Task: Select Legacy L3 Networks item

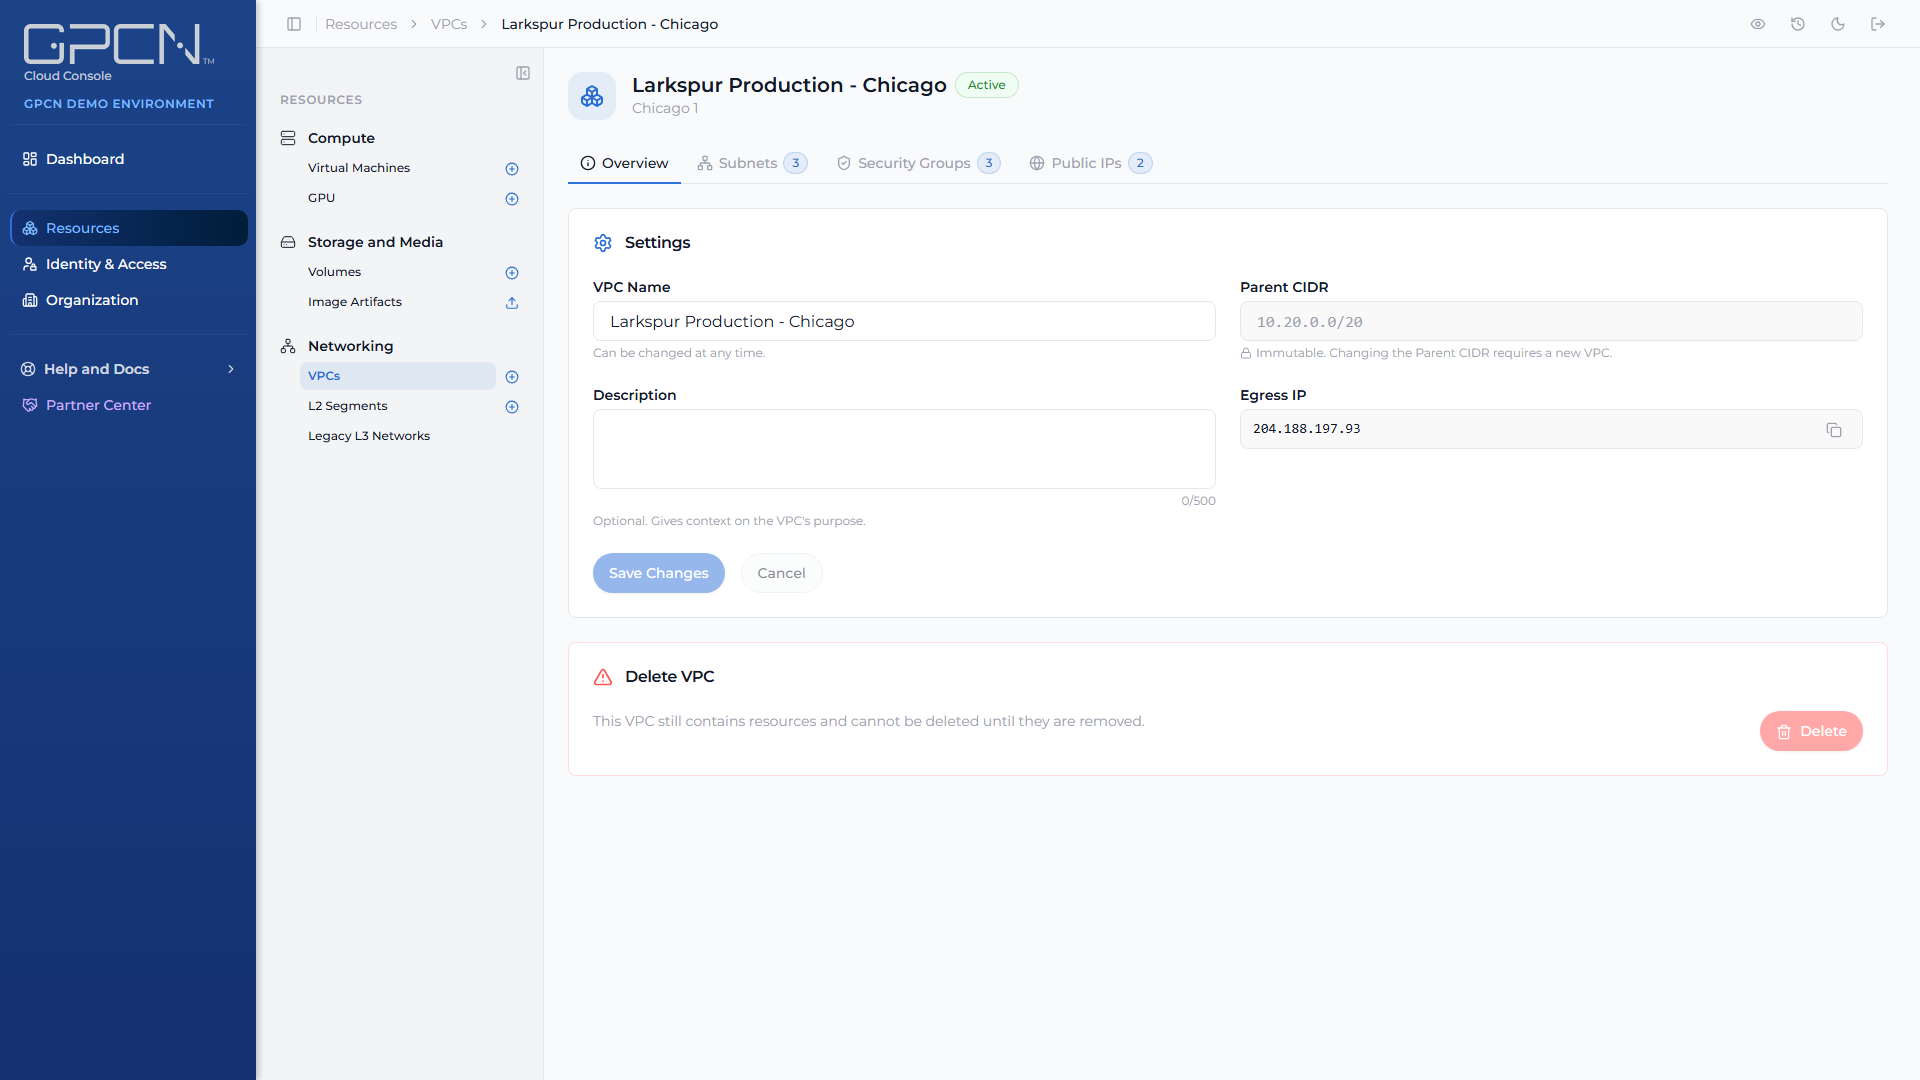Action: 369,436
